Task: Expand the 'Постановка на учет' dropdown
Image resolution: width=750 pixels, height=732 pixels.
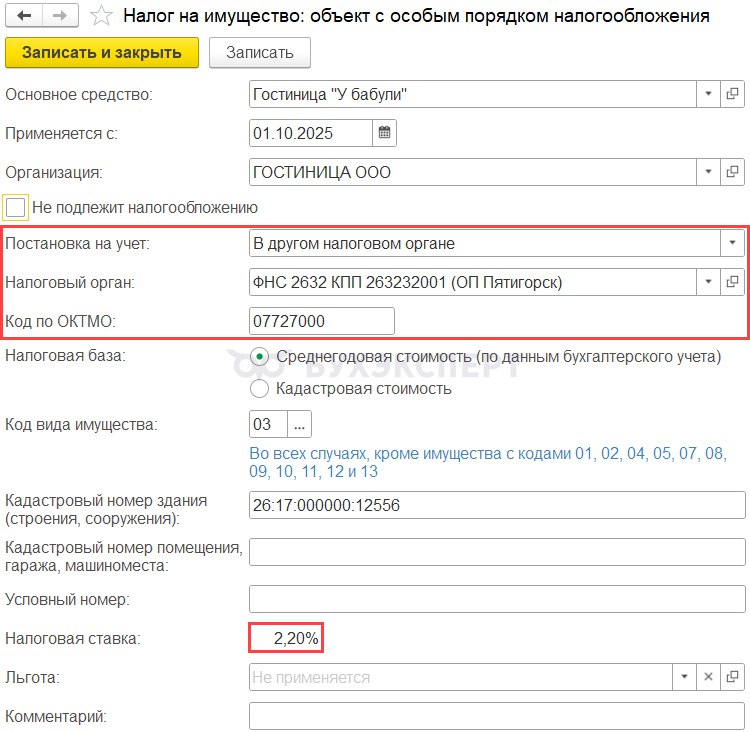Action: click(732, 243)
